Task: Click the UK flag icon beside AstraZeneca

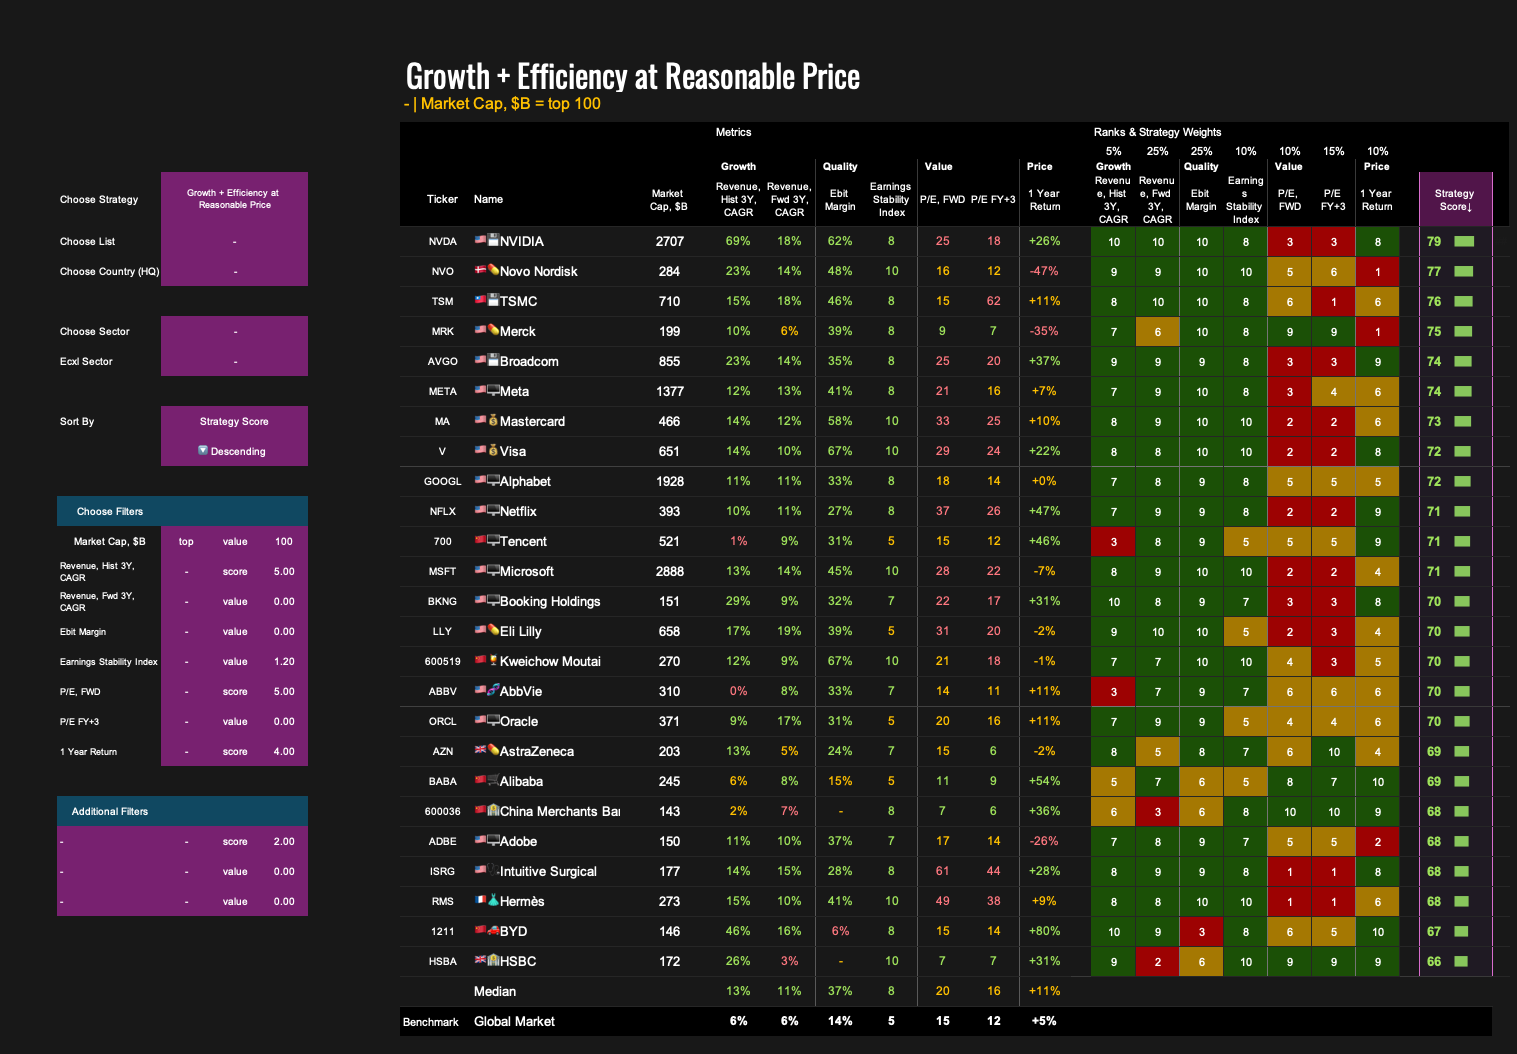Action: 480,750
